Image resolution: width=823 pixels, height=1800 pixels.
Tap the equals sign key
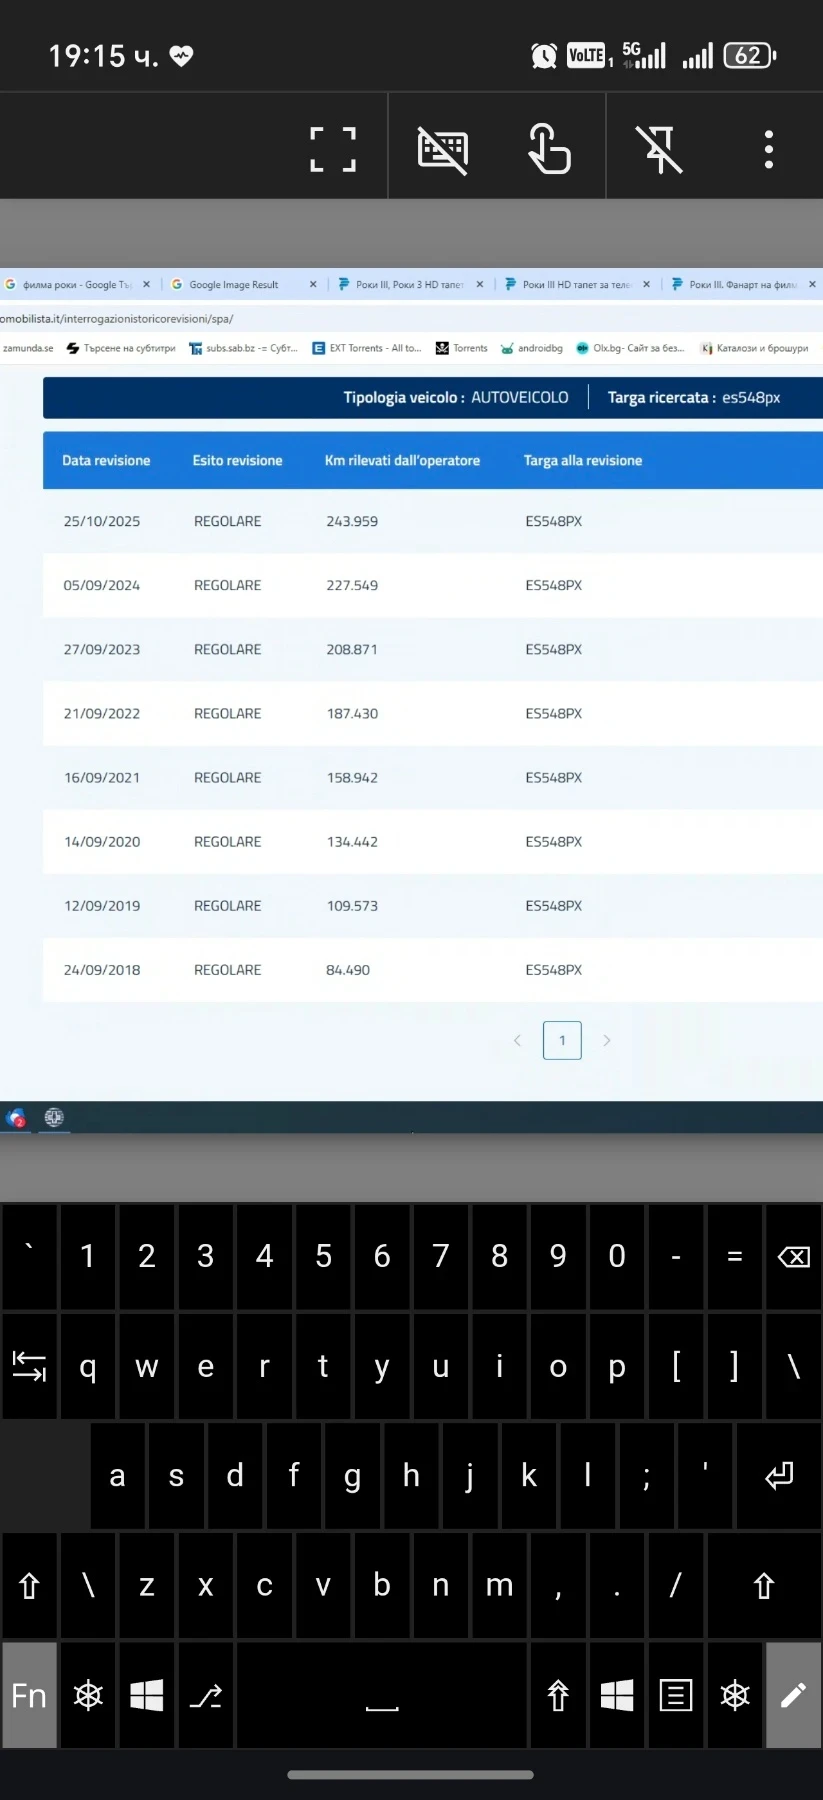point(735,1257)
